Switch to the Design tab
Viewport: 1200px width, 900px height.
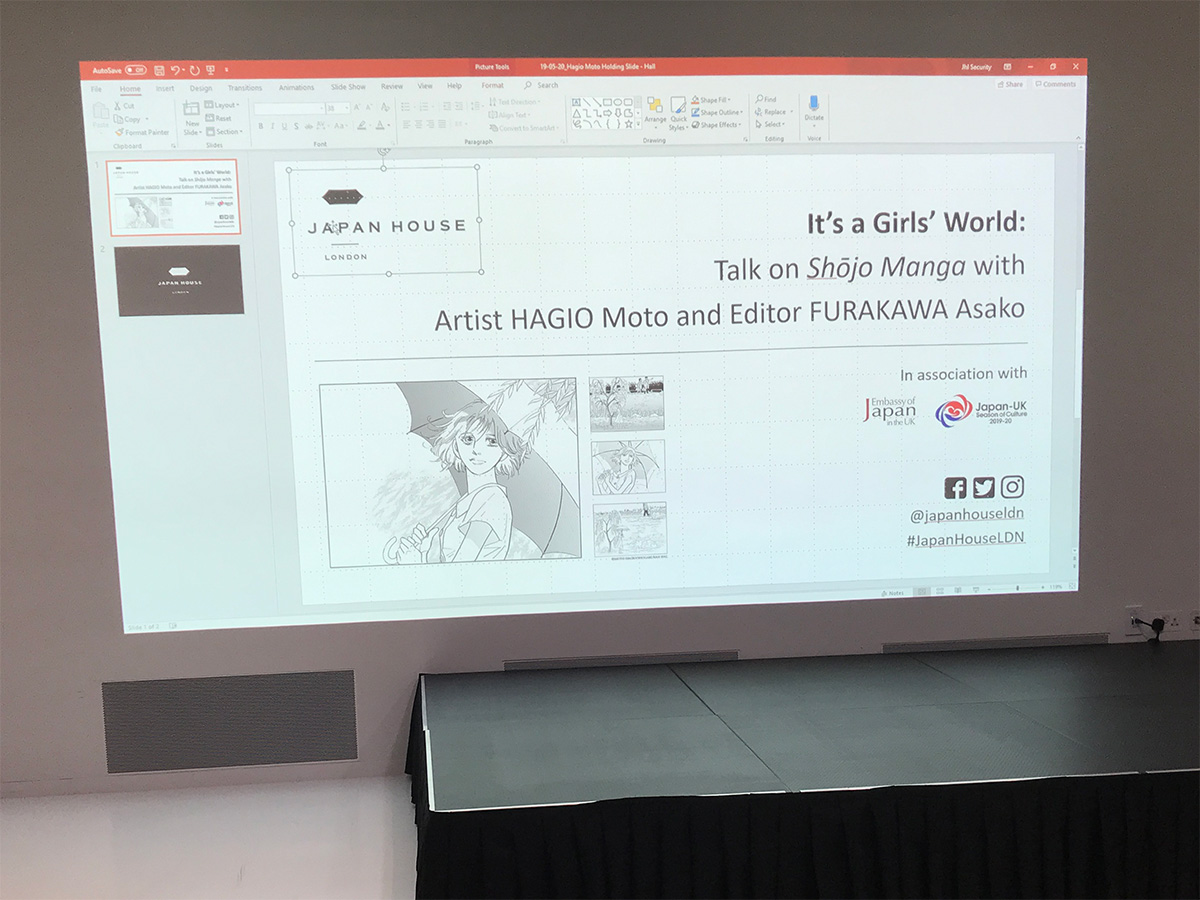pos(201,88)
